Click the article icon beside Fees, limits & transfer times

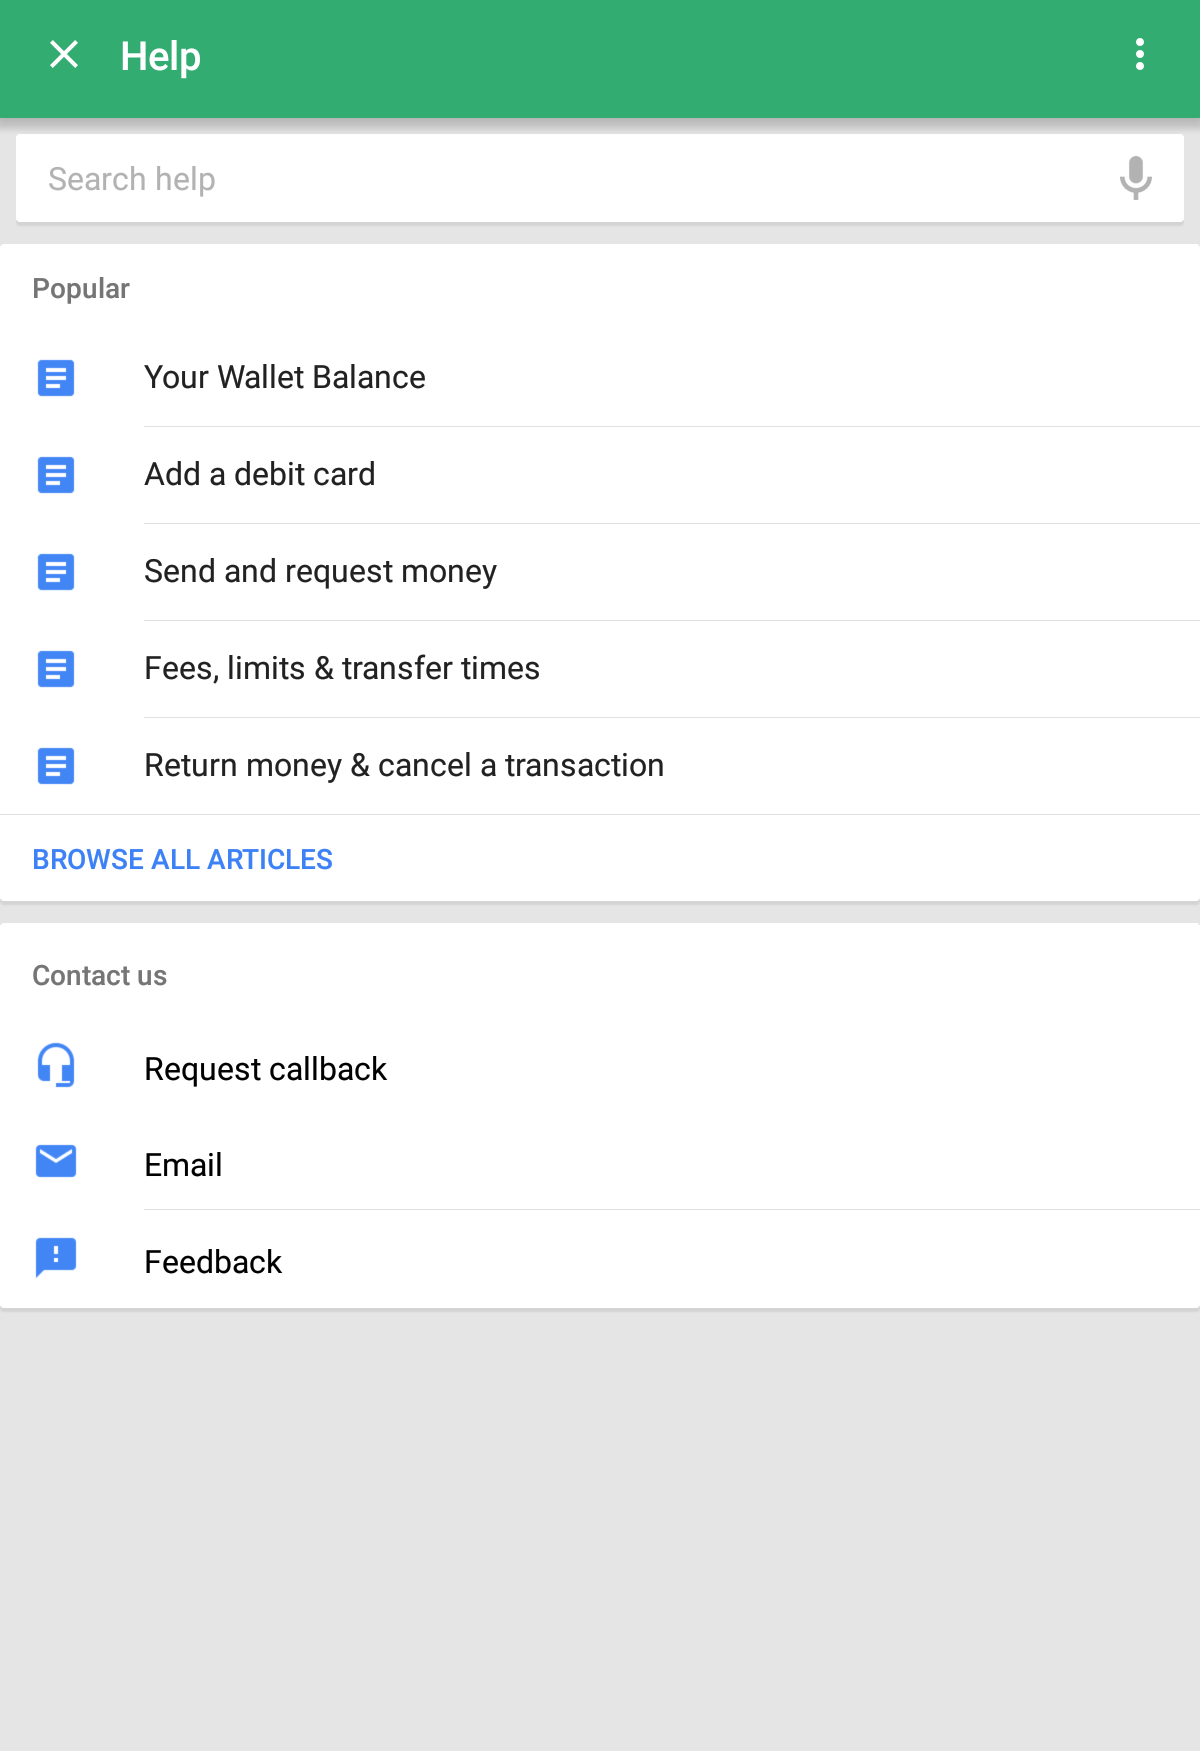tap(56, 669)
